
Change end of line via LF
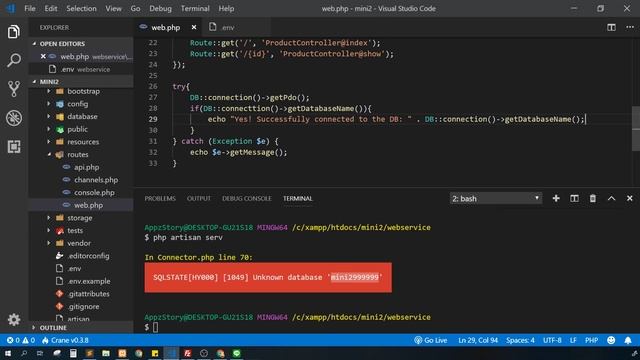(x=573, y=340)
